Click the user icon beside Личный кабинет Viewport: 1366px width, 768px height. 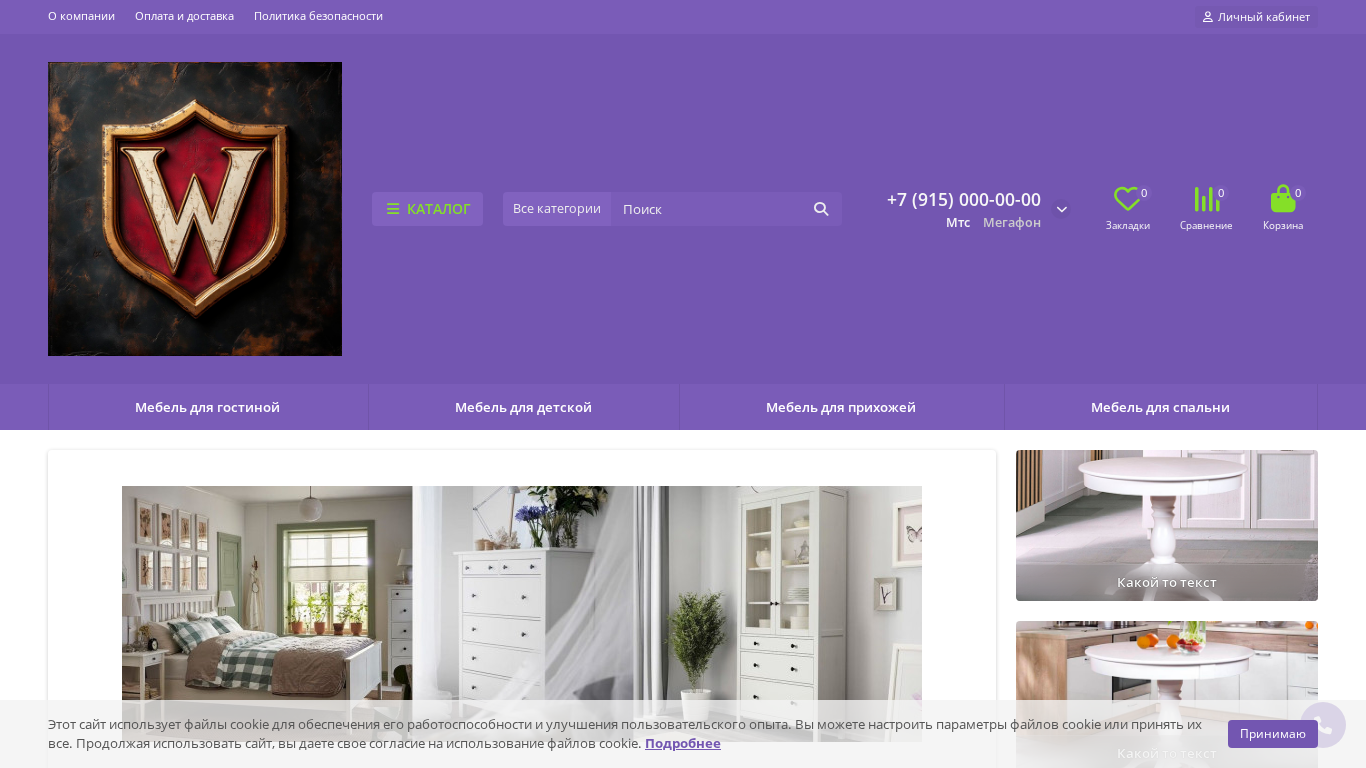pyautogui.click(x=1207, y=17)
